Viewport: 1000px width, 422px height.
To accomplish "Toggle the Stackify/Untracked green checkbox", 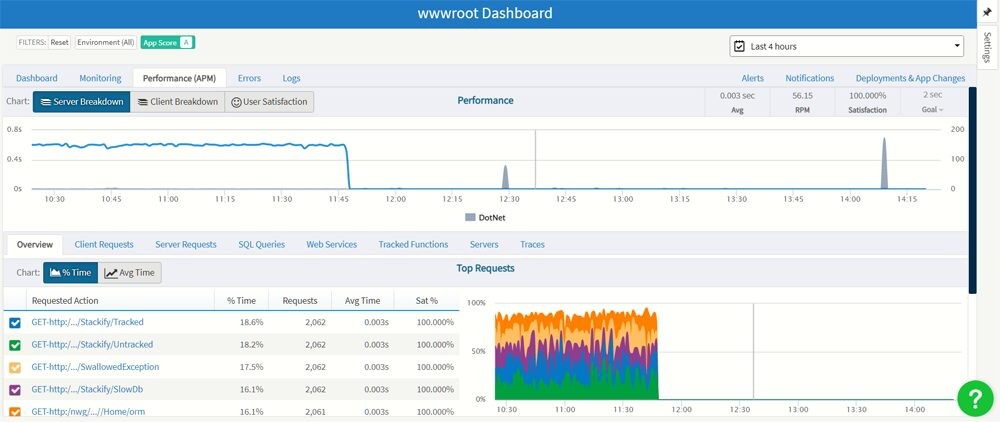I will point(15,344).
